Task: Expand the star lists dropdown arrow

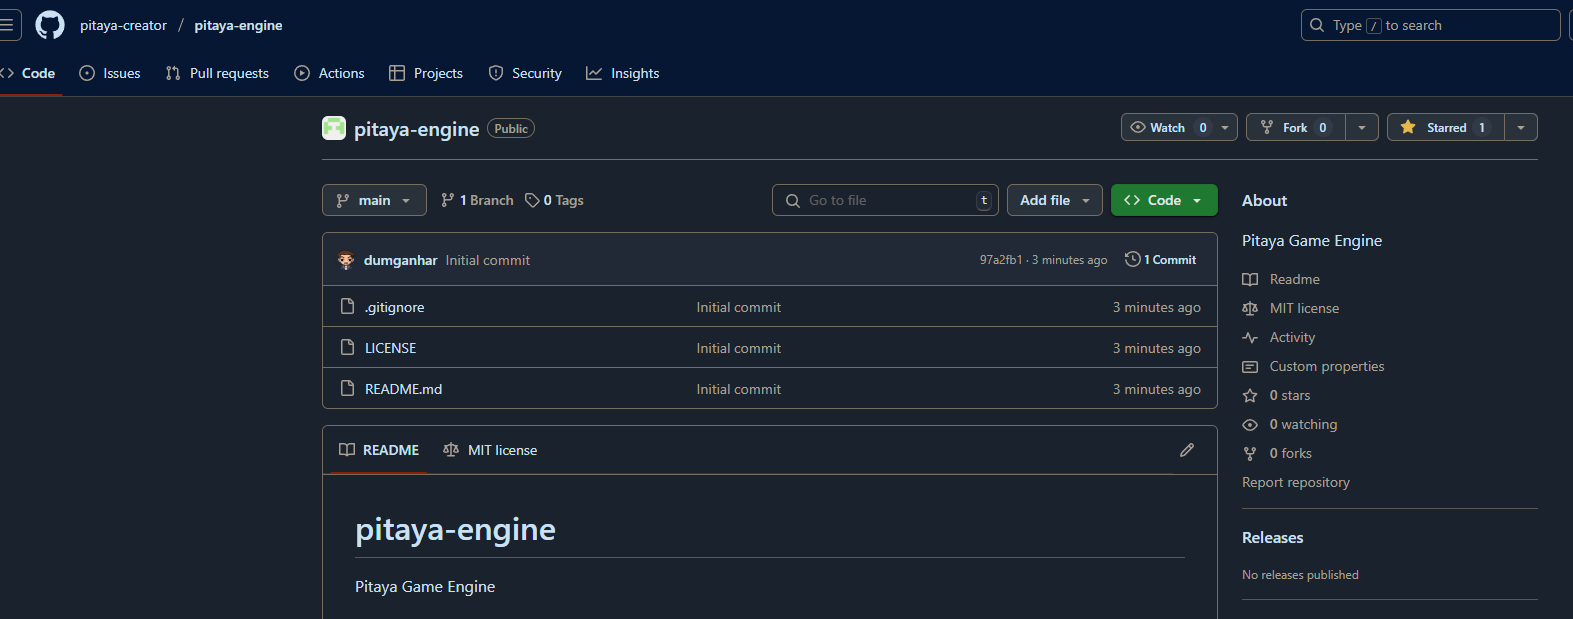Action: (x=1521, y=127)
